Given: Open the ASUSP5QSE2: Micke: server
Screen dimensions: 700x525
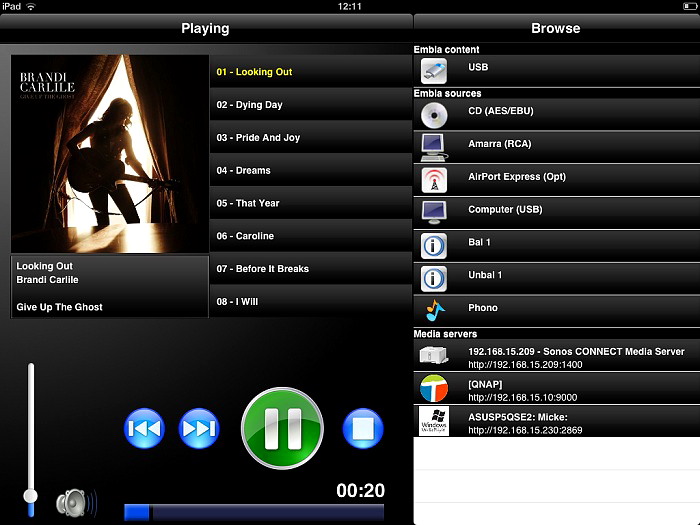Looking at the screenshot, I should (557, 421).
